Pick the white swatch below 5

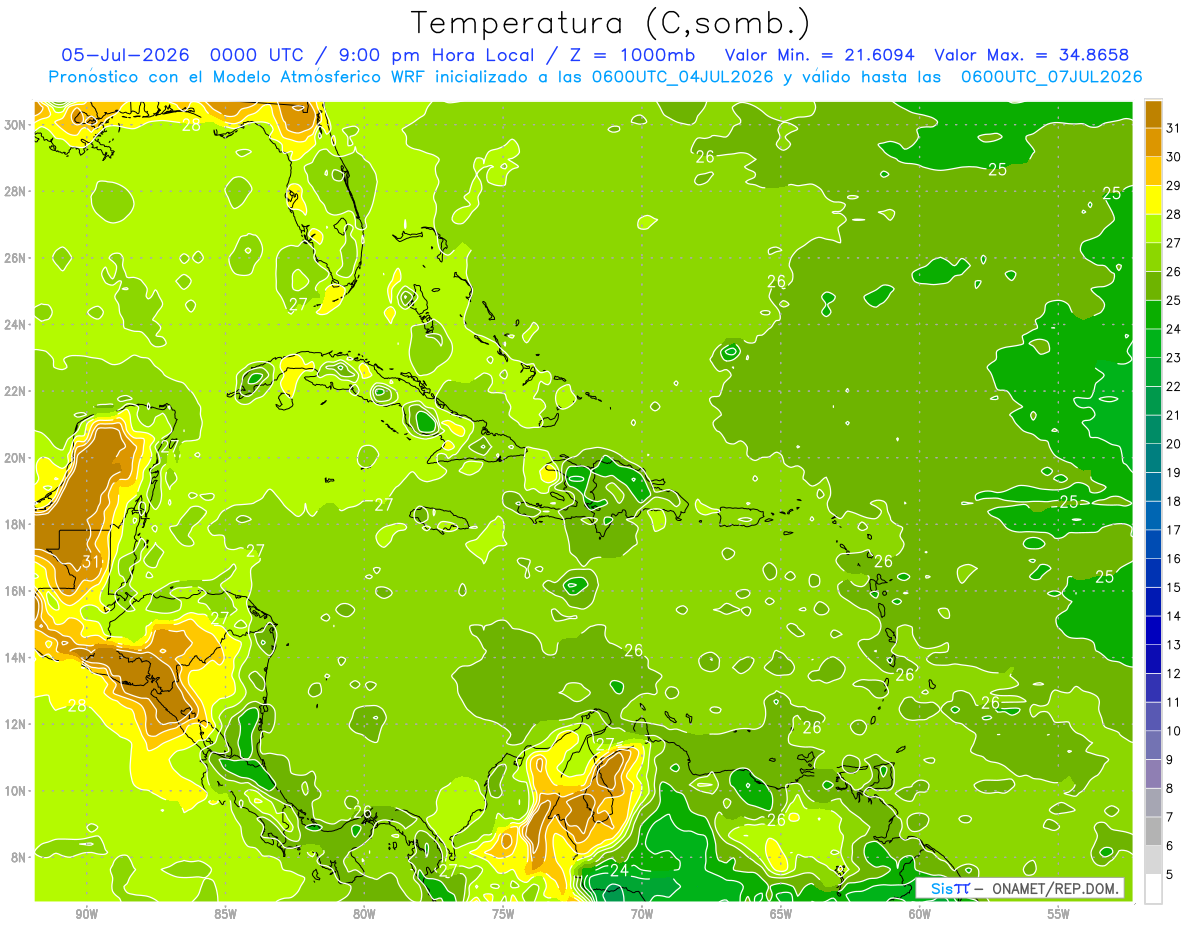(1153, 889)
